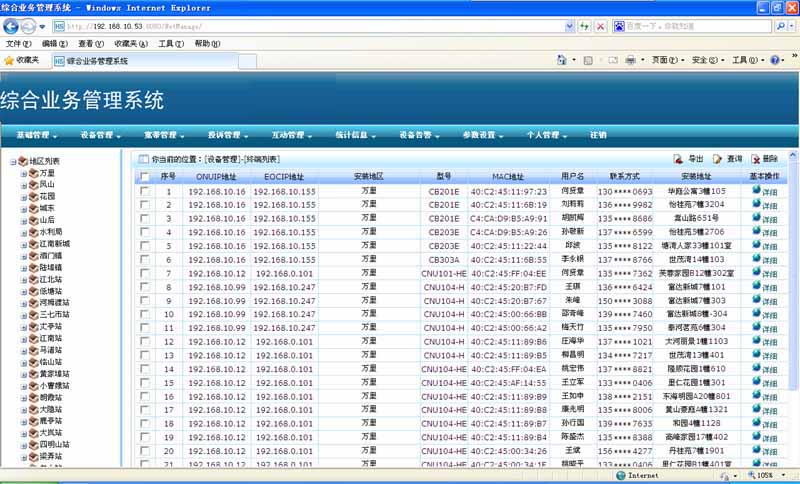This screenshot has height=484, width=800.
Task: Click the IE print icon
Action: pos(630,61)
